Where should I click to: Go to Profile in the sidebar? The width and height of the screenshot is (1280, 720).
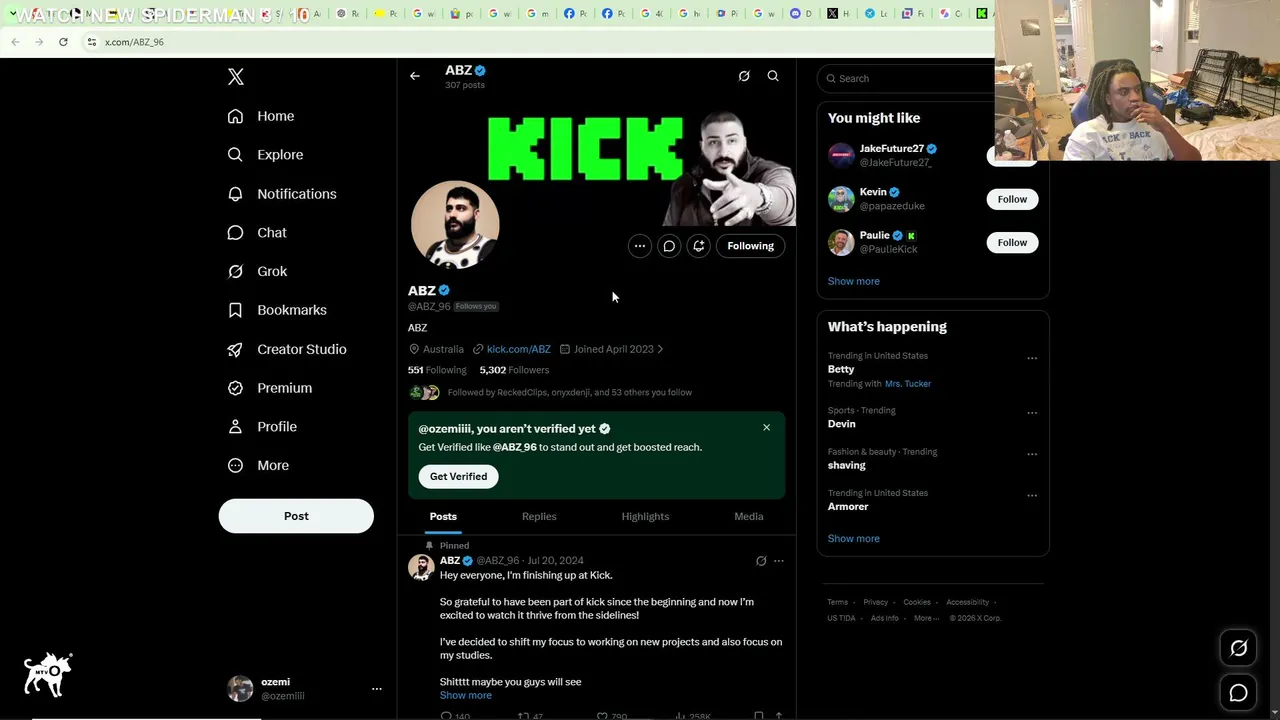click(261, 427)
